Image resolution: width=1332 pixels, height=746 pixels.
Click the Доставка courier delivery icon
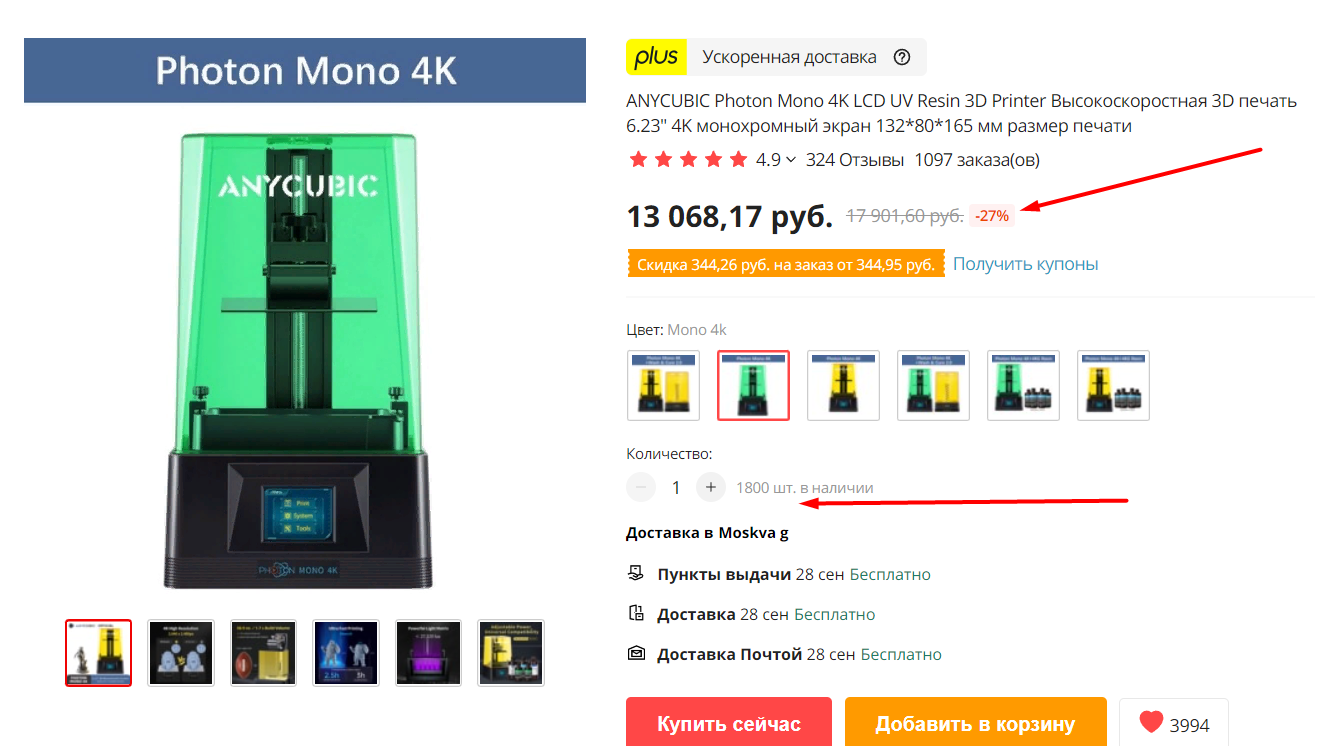[635, 614]
